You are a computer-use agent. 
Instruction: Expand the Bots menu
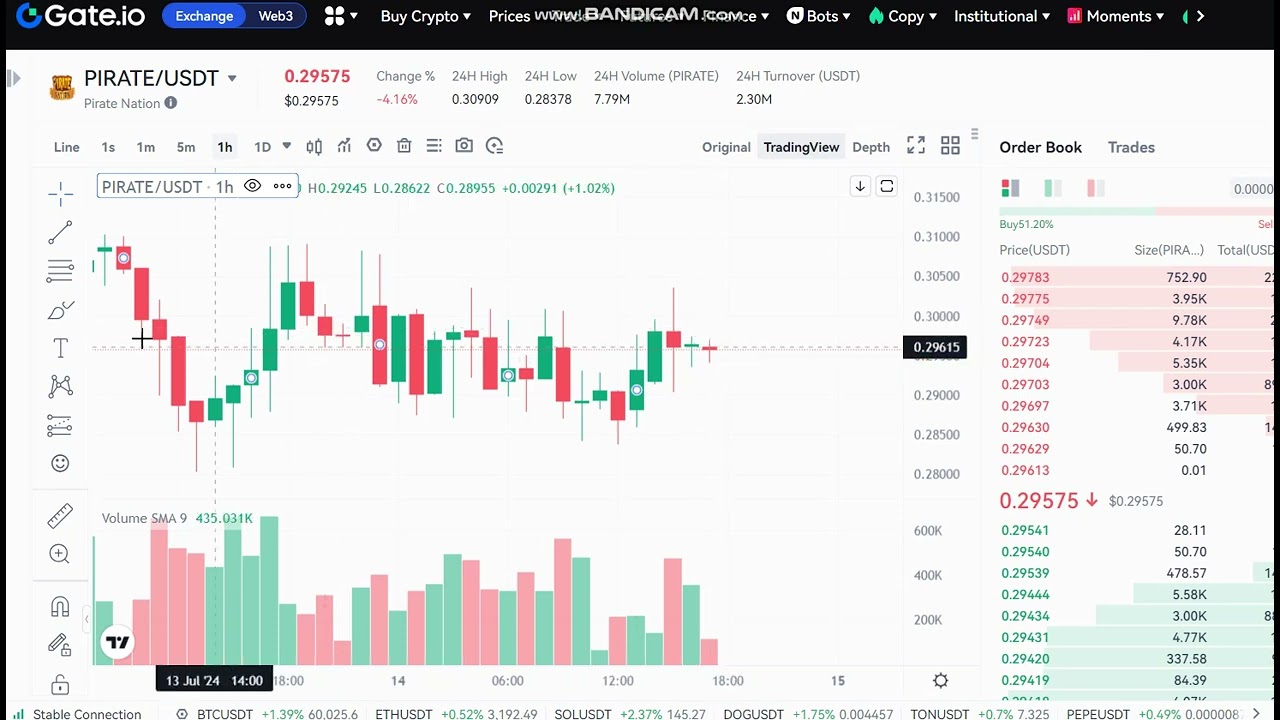(819, 16)
